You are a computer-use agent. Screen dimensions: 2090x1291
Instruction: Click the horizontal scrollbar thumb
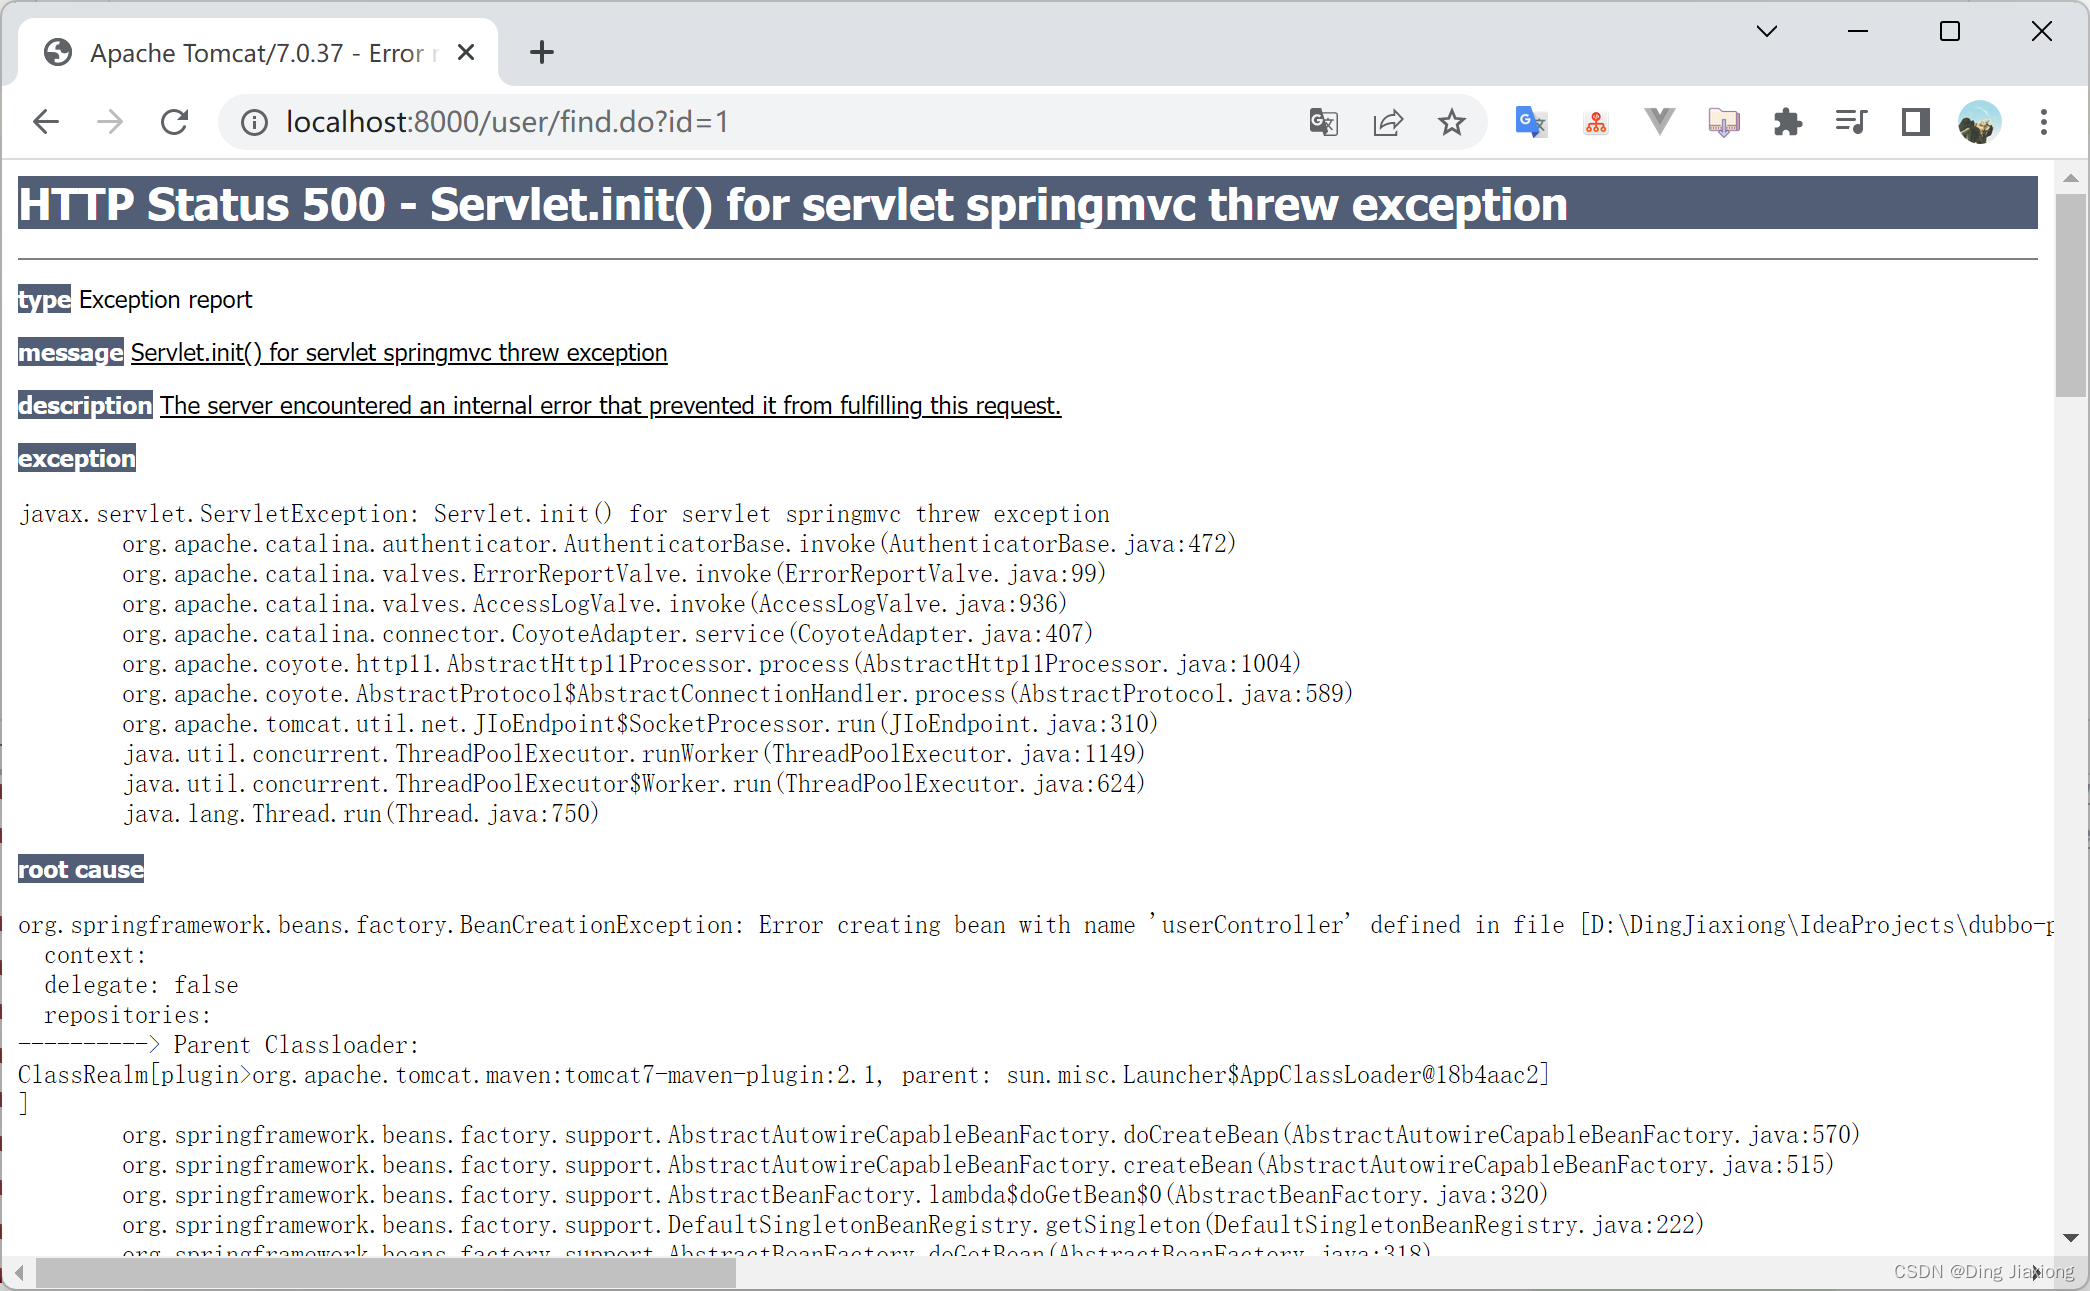(386, 1273)
